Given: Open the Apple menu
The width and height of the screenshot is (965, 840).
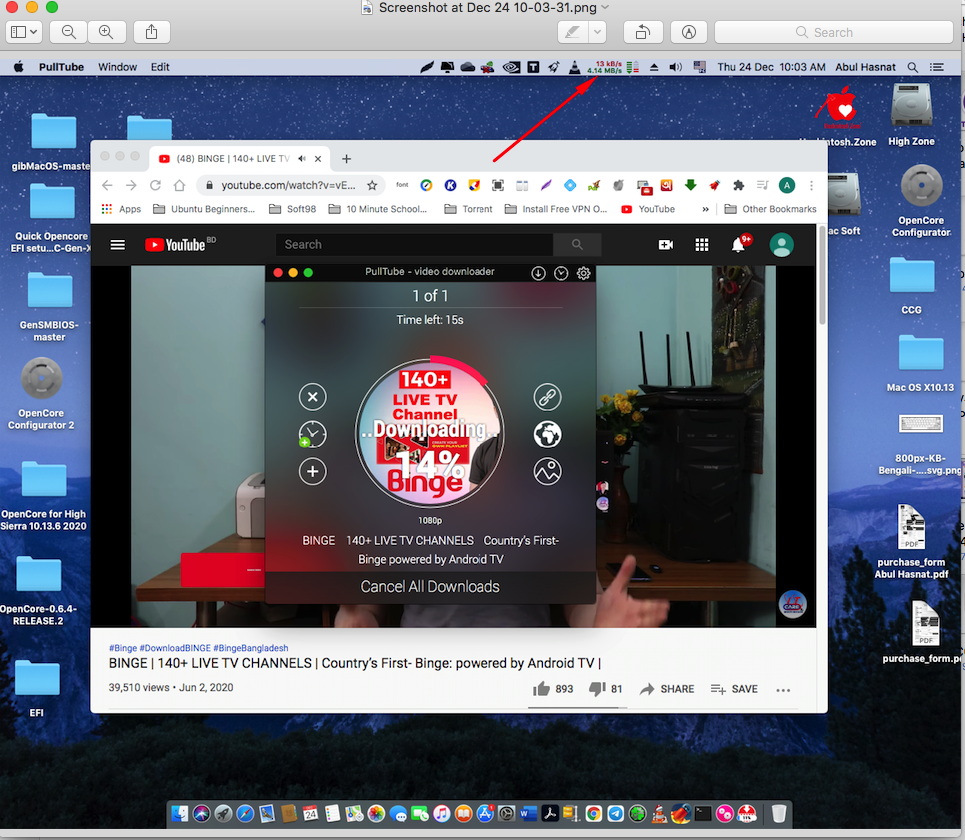Looking at the screenshot, I should coord(18,67).
